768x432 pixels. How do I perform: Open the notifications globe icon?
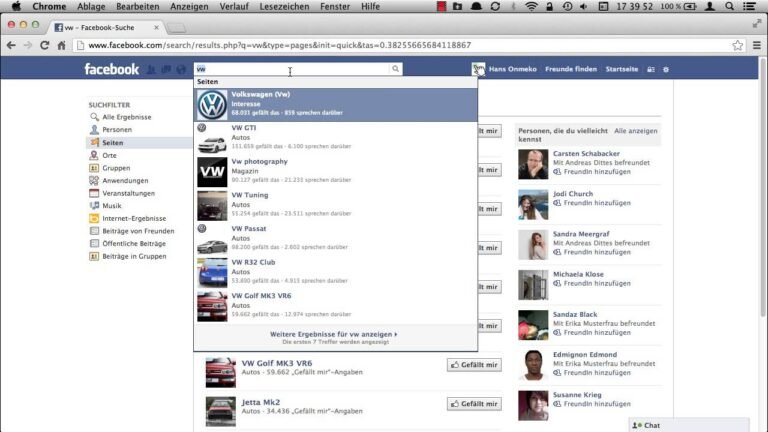[180, 70]
